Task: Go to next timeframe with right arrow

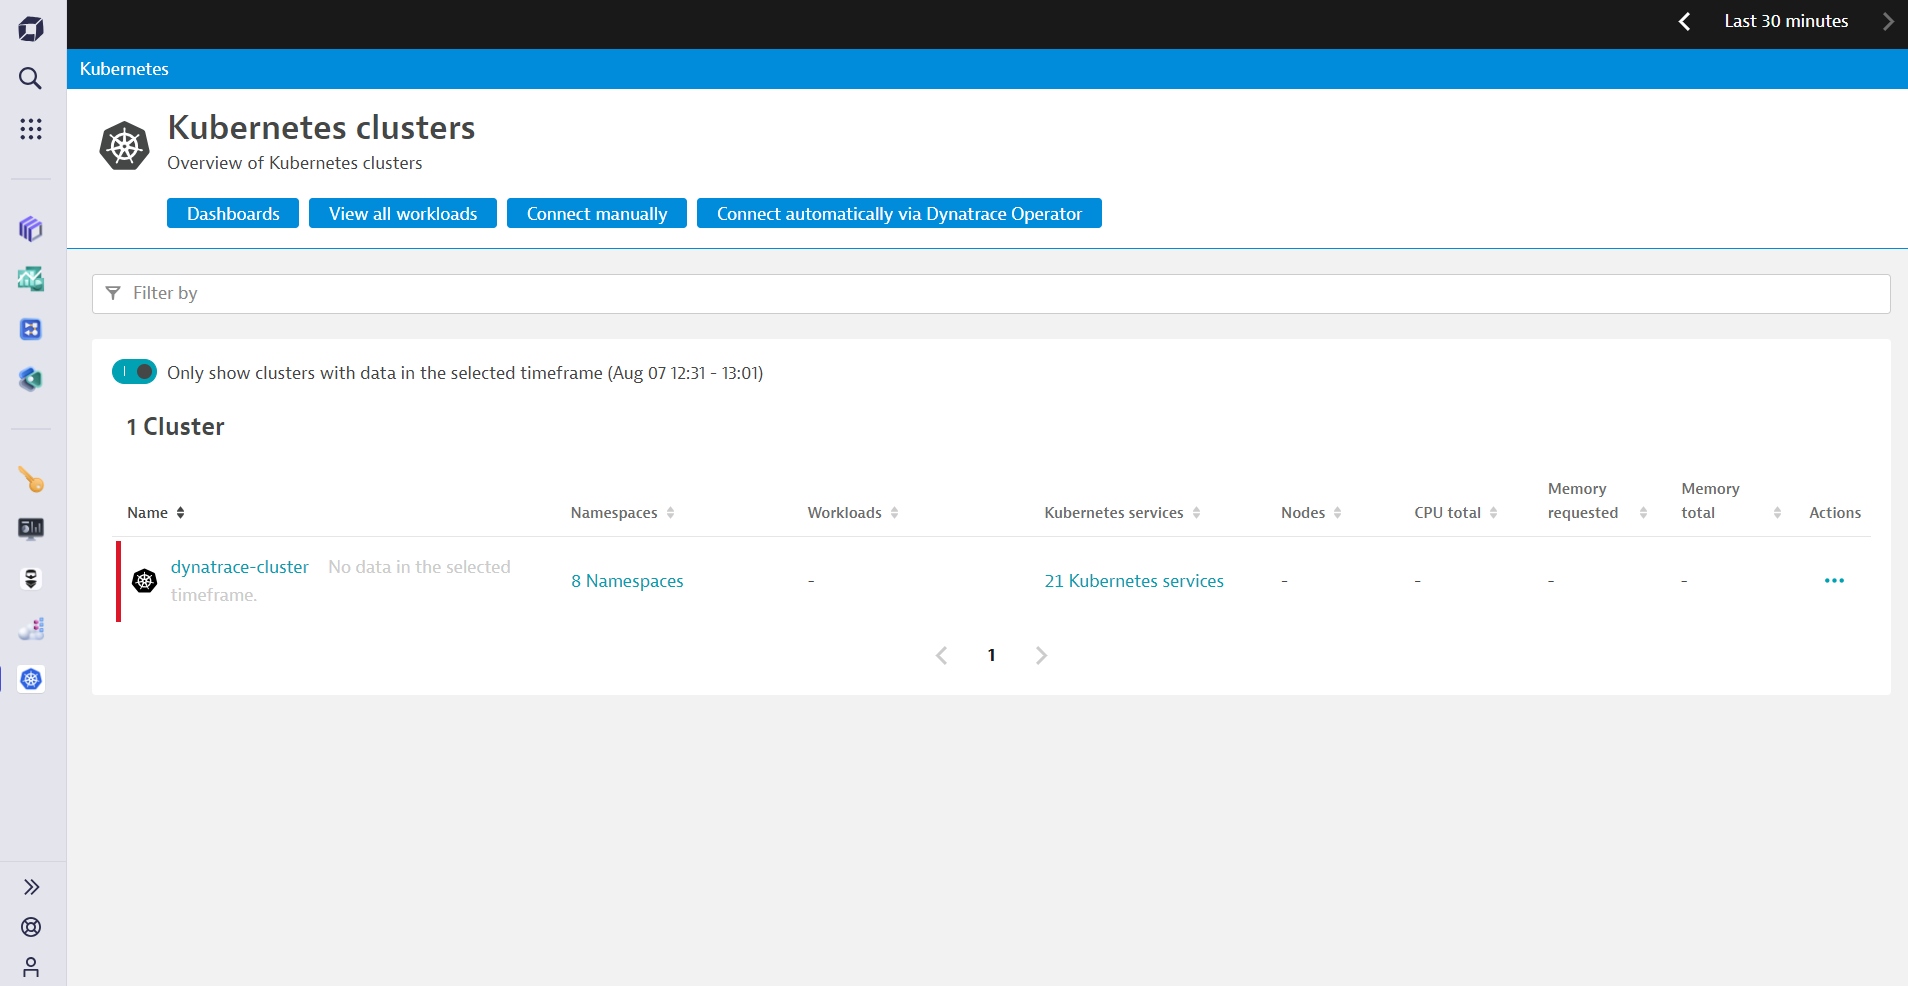Action: pos(1888,21)
